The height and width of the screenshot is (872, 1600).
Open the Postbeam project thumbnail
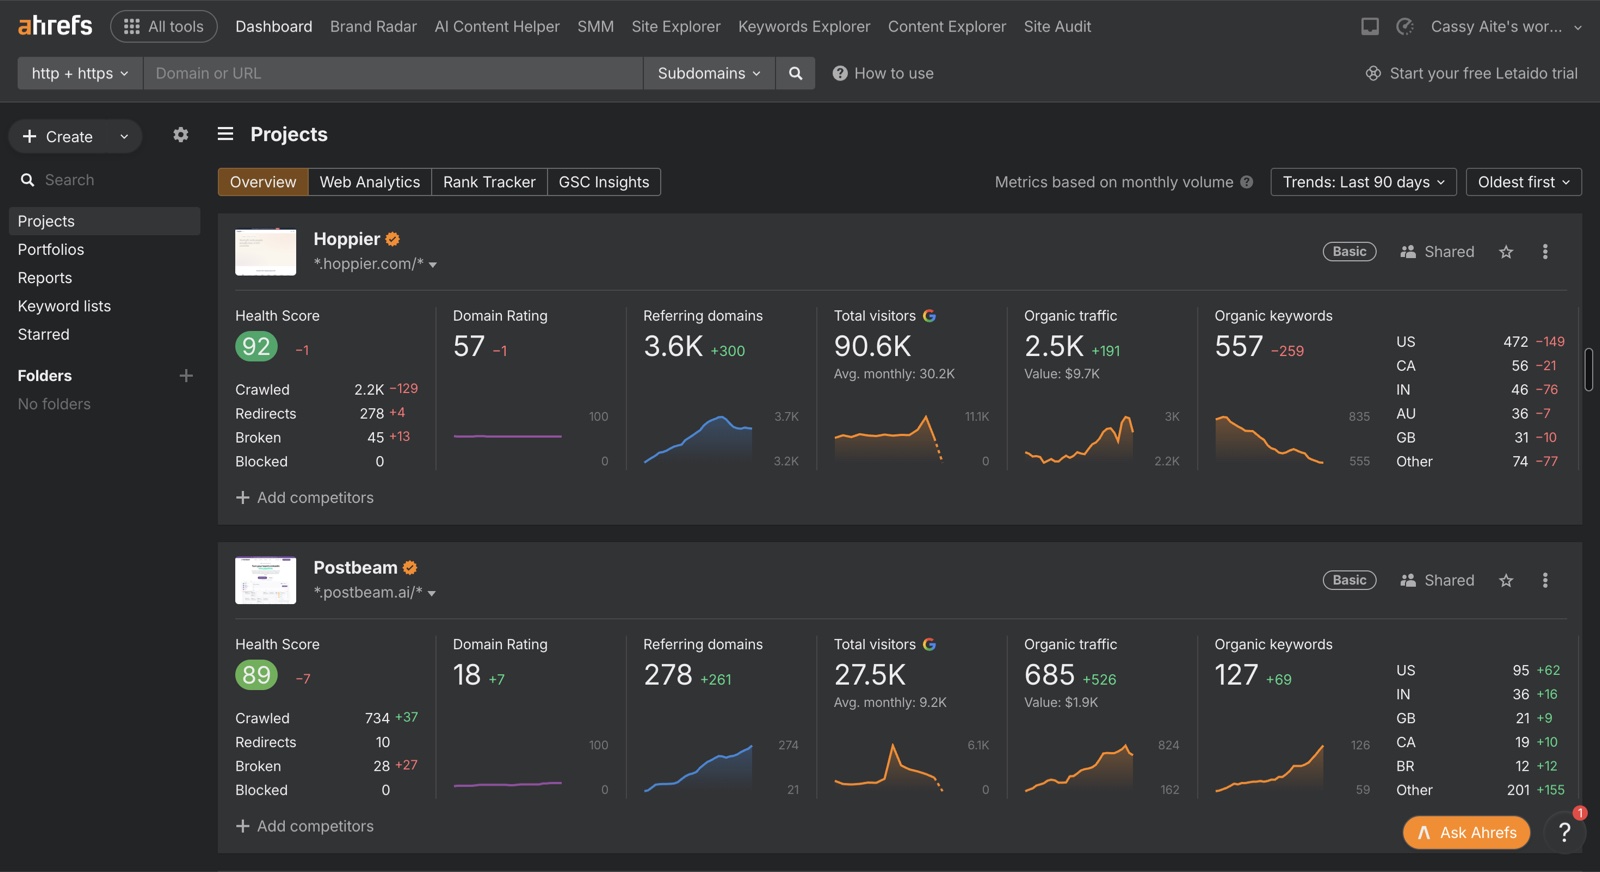(265, 580)
